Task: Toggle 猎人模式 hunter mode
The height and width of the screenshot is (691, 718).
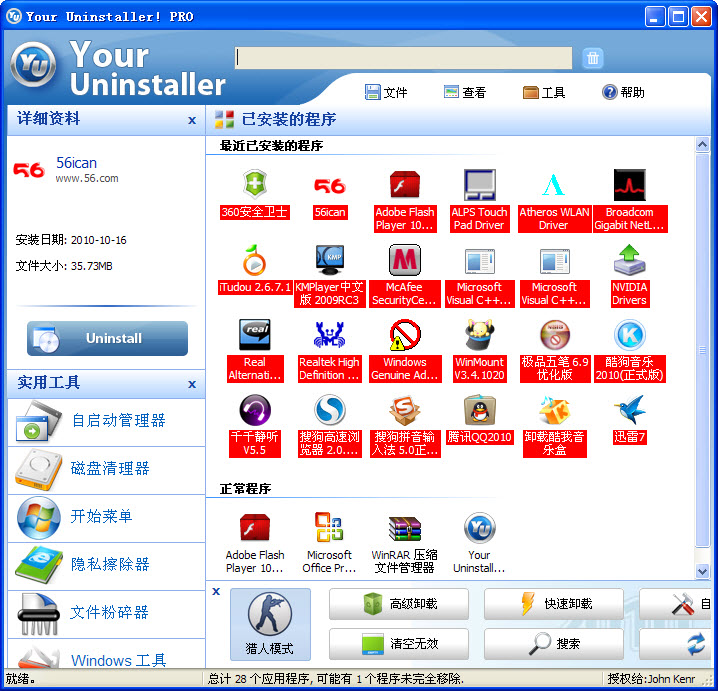Action: point(270,624)
